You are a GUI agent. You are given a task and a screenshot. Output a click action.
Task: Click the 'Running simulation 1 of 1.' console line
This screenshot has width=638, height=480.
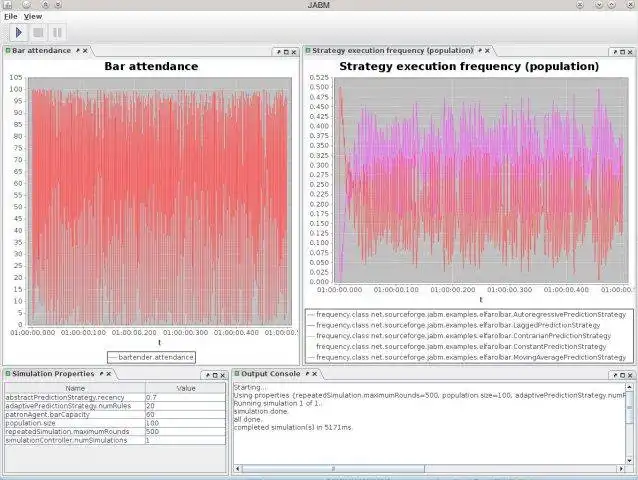(277, 403)
